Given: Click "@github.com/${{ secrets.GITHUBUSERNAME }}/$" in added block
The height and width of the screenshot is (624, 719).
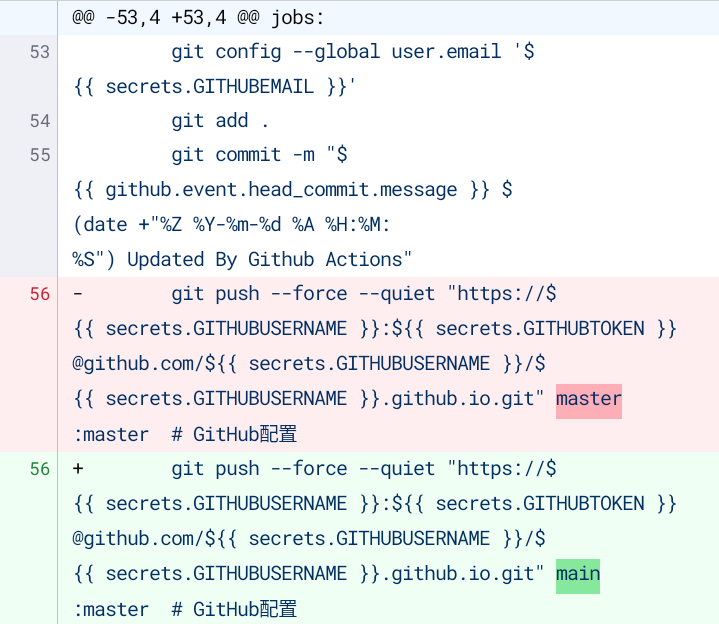Looking at the screenshot, I should (309, 539).
